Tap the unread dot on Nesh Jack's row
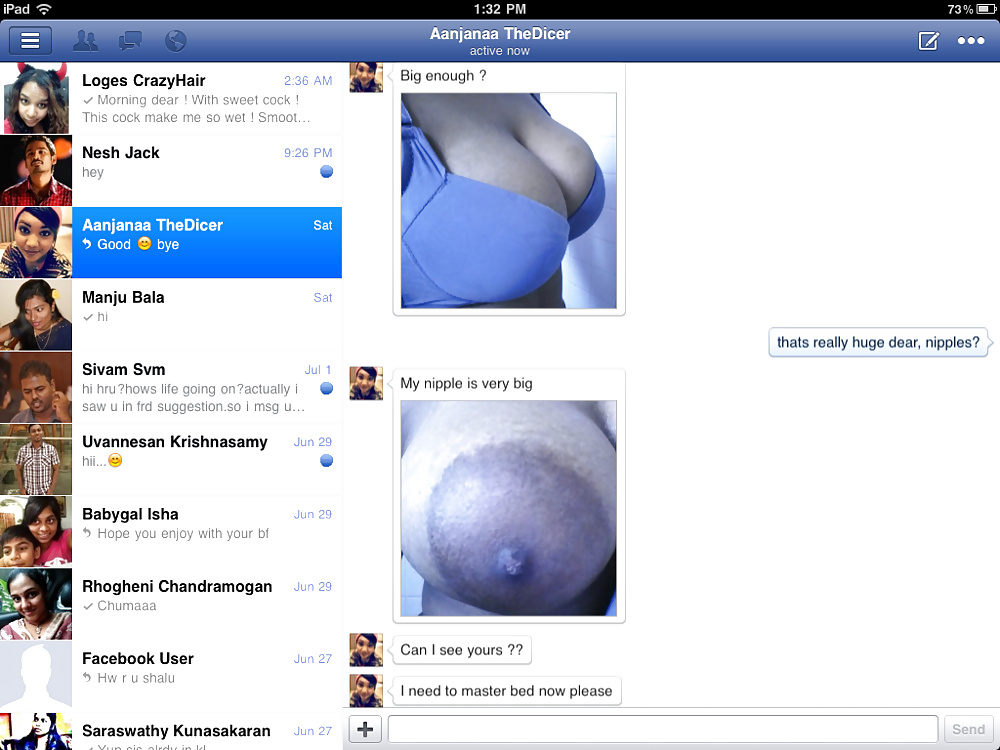 [326, 172]
